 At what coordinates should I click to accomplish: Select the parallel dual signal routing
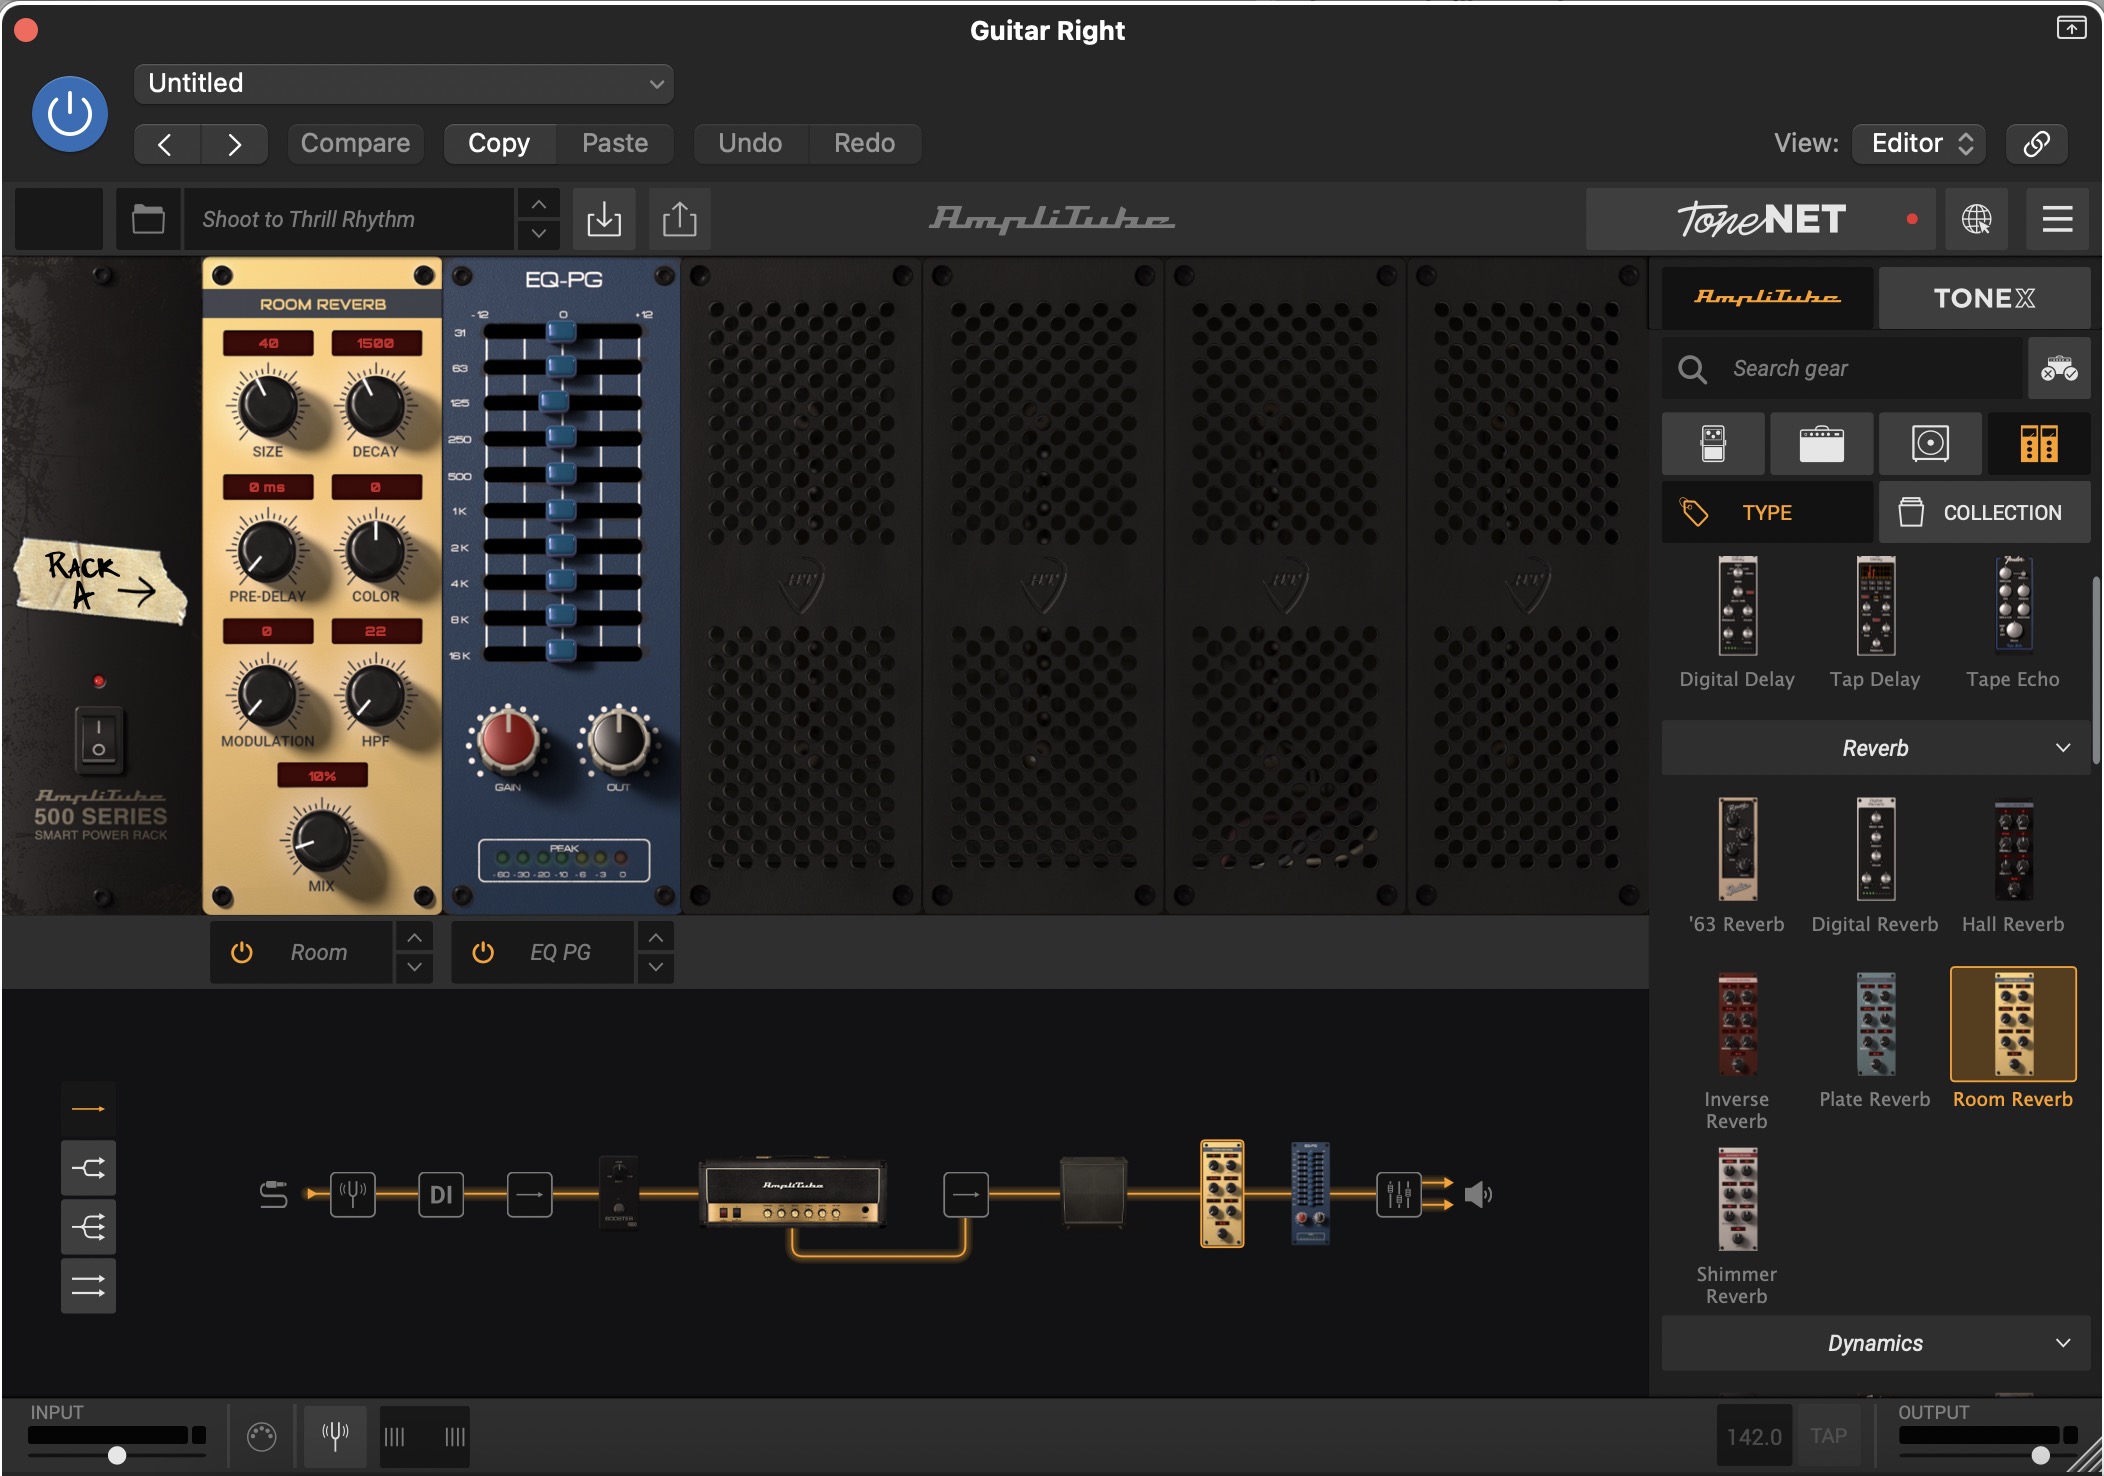pos(88,1286)
